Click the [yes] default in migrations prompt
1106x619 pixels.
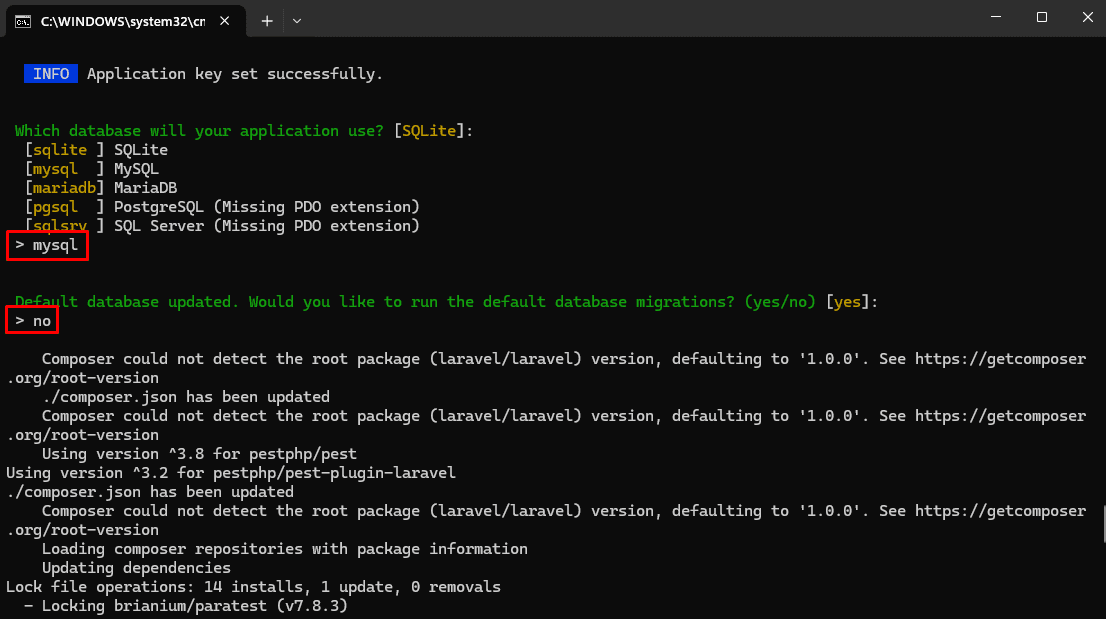[x=846, y=302]
